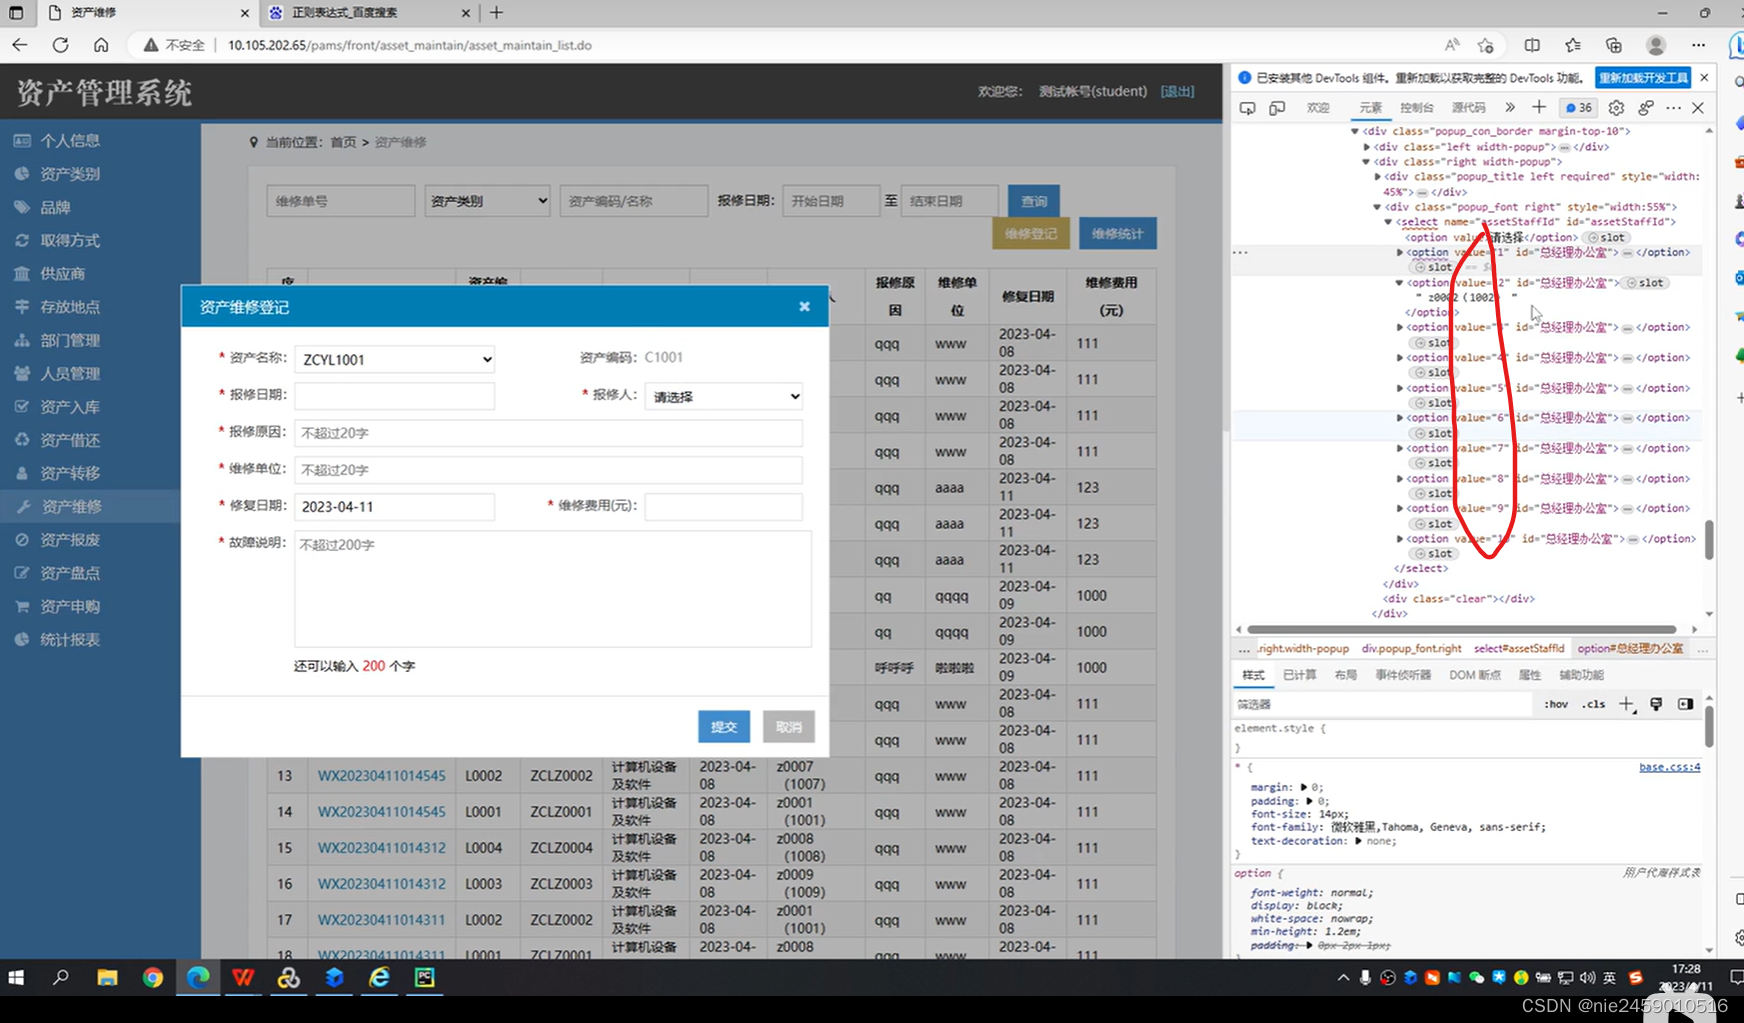Click the favorites star icon in address bar

point(1486,45)
